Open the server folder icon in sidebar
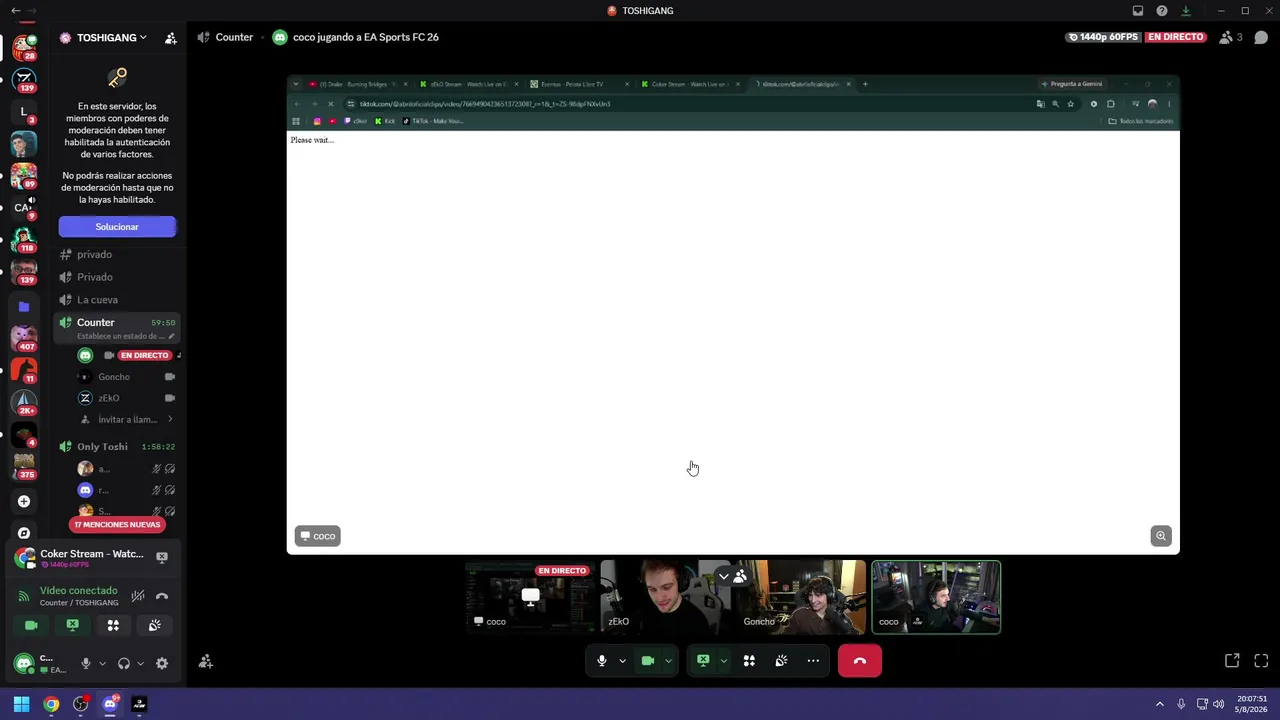Image resolution: width=1280 pixels, height=720 pixels. pyautogui.click(x=24, y=307)
